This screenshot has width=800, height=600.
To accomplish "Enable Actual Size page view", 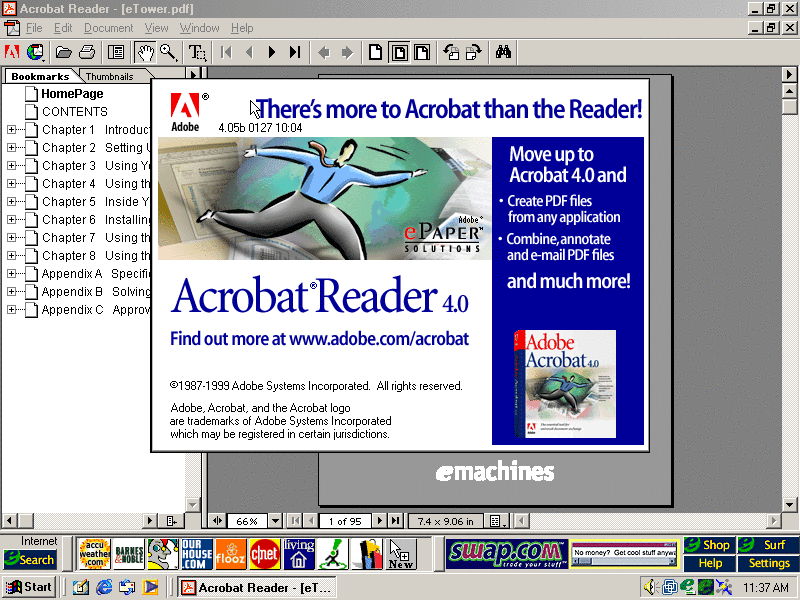I will (x=376, y=52).
